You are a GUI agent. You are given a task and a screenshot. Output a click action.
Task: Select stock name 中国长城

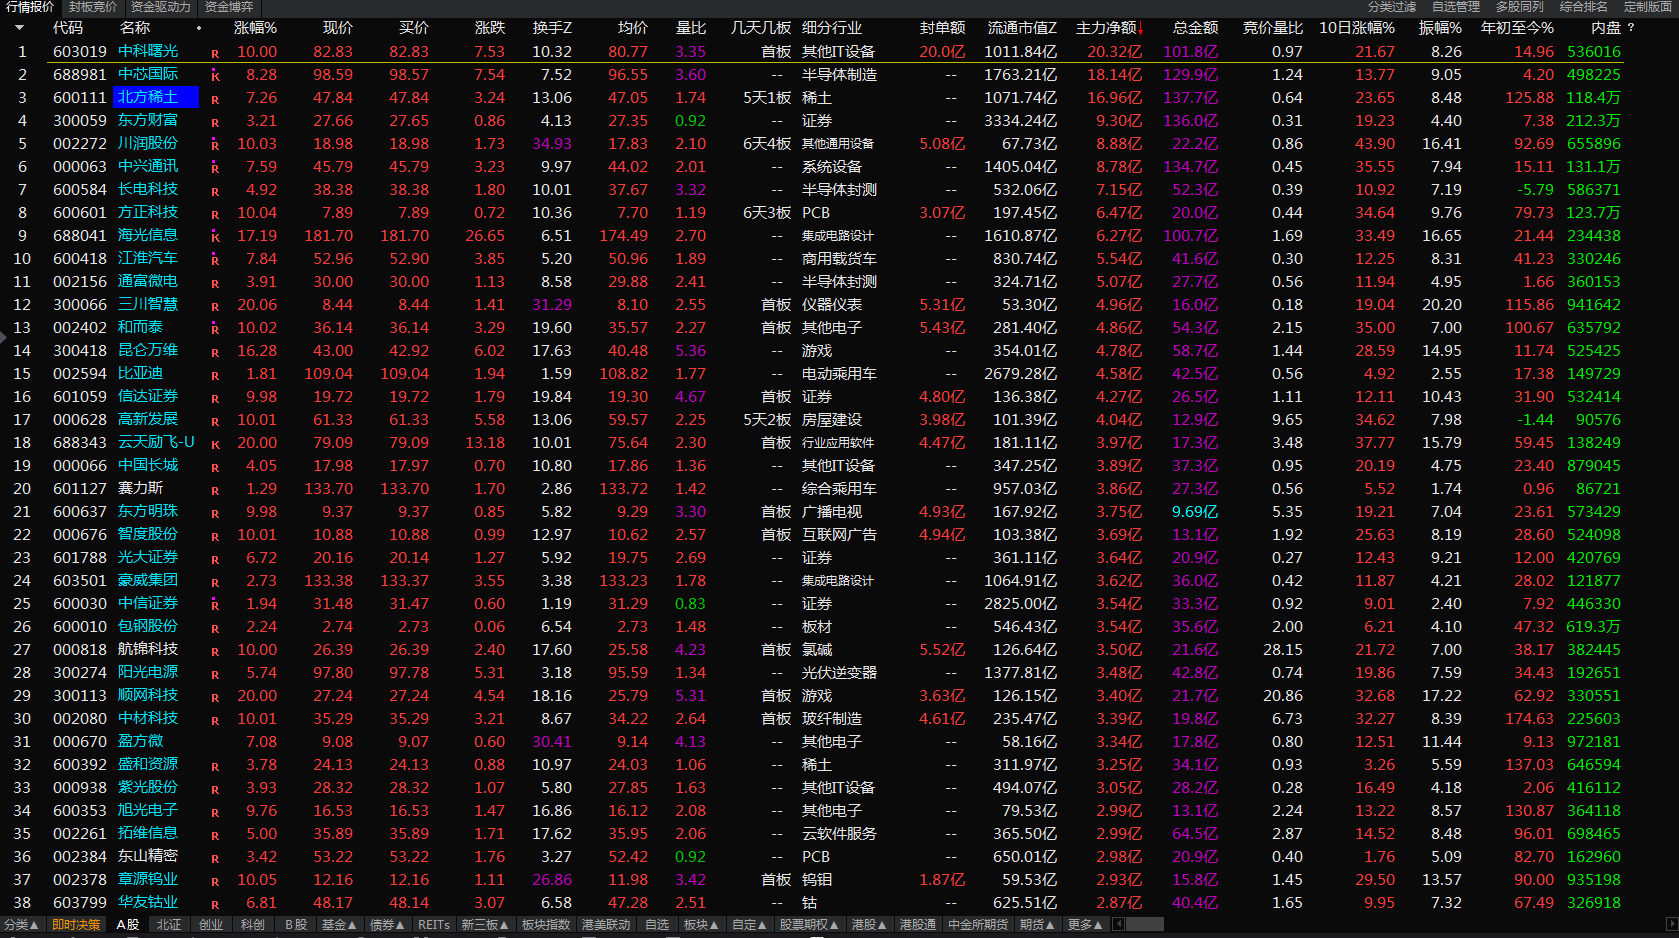[x=148, y=465]
